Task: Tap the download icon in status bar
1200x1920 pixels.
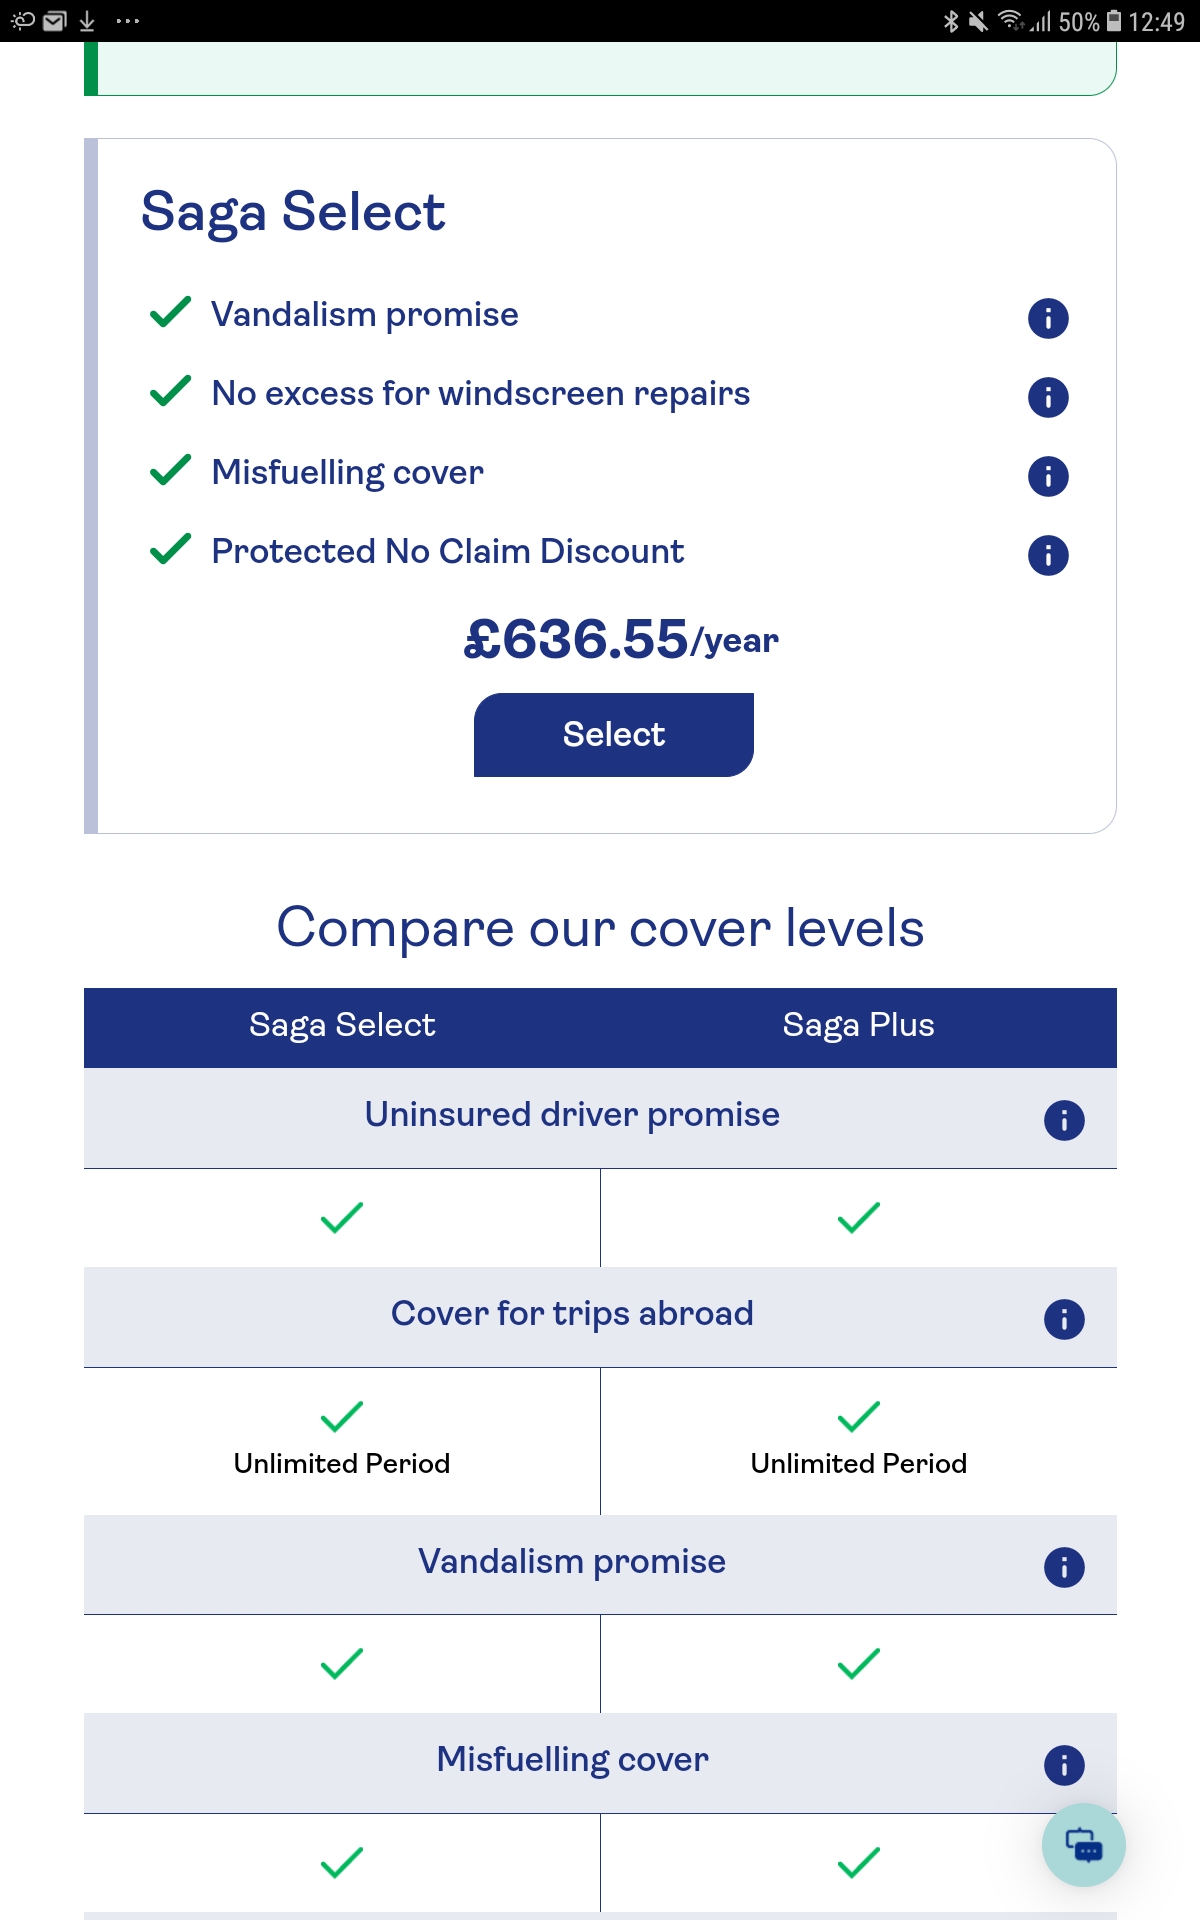Action: (x=87, y=21)
